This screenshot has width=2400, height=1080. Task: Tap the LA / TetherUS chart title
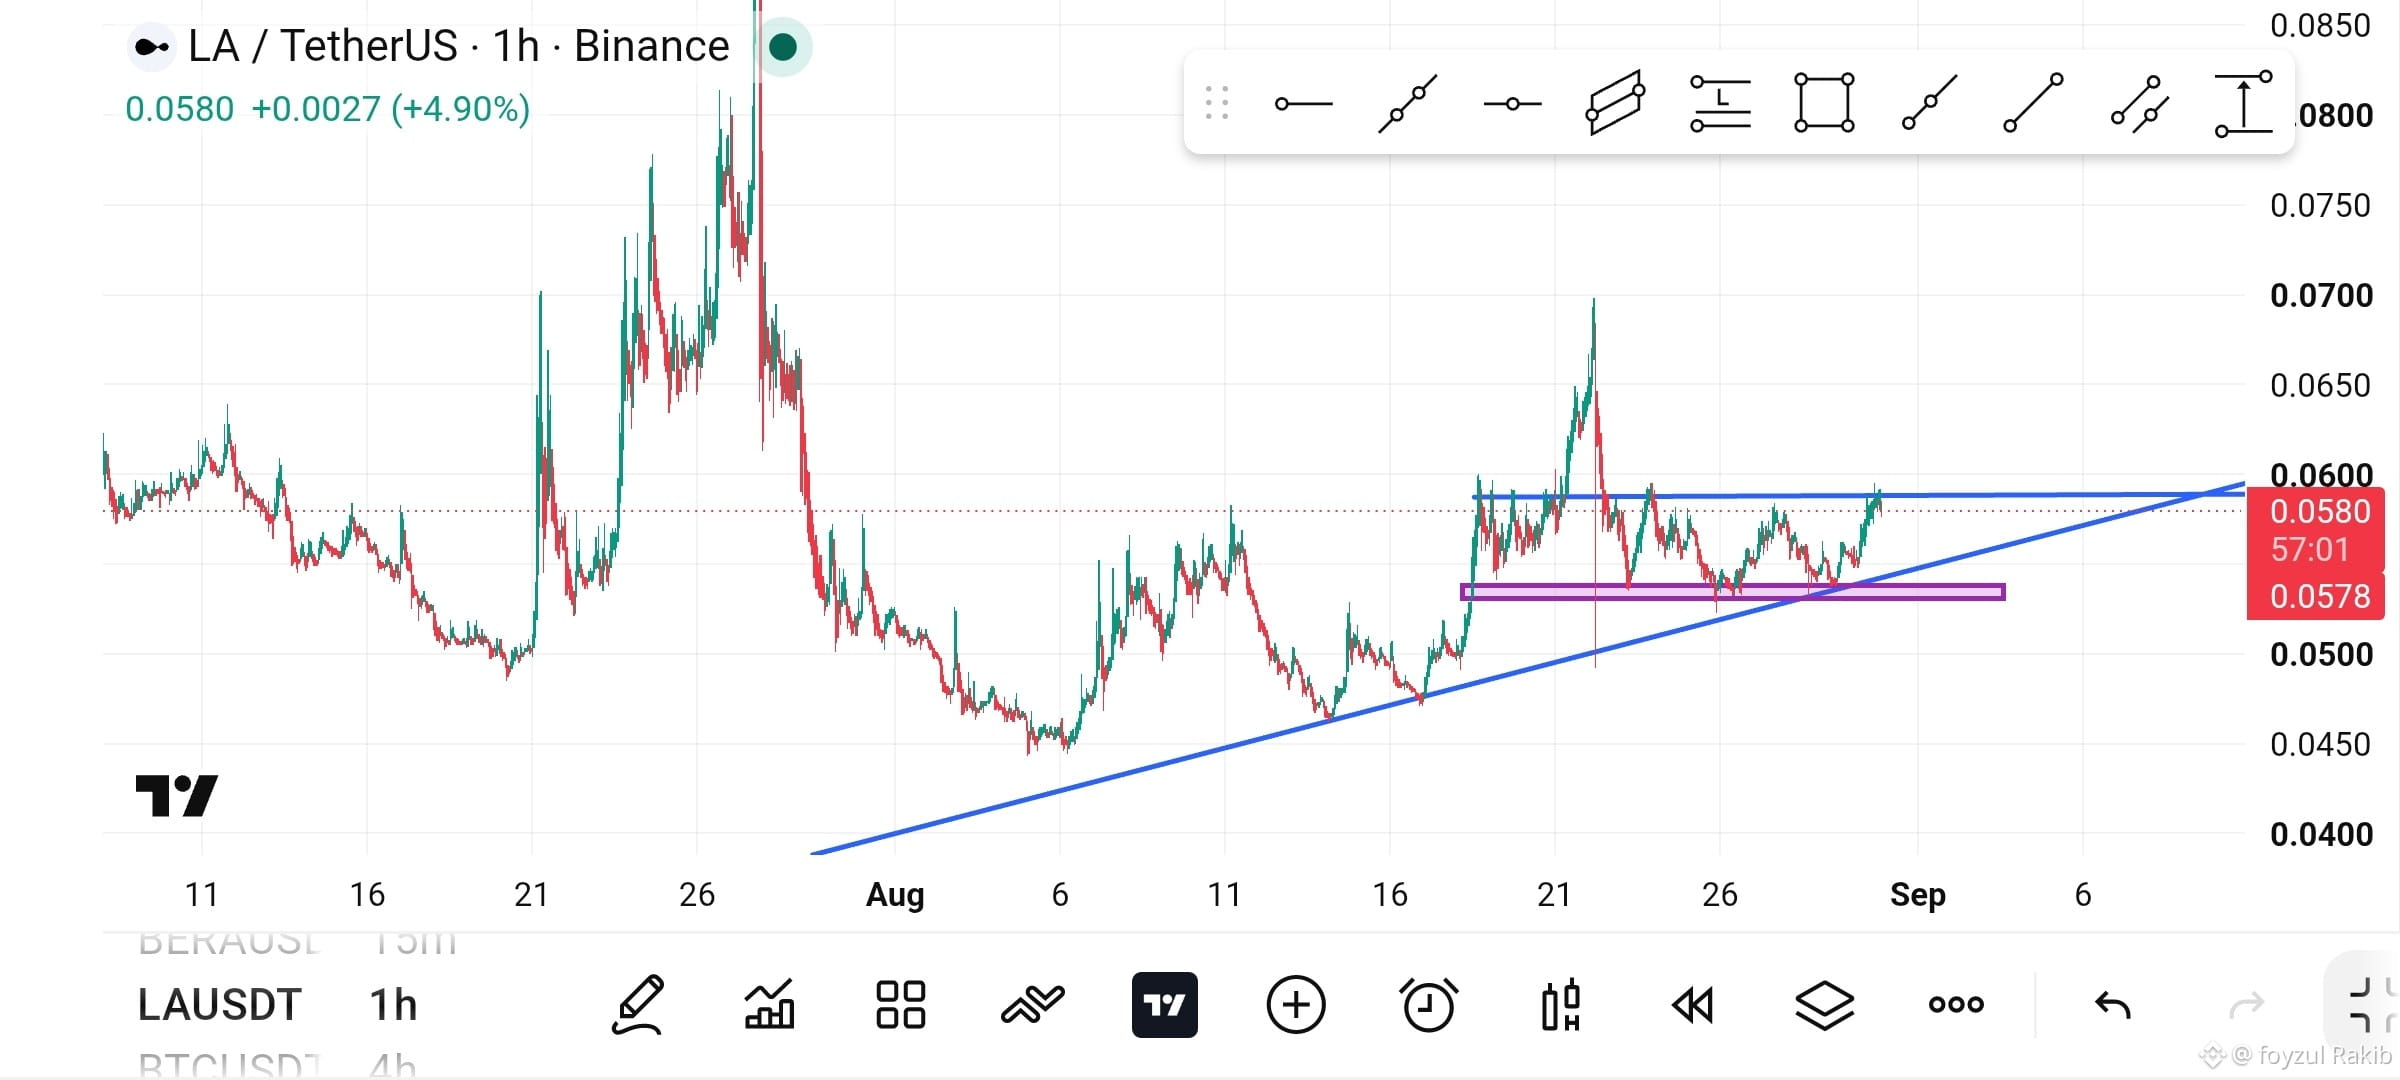click(x=459, y=46)
